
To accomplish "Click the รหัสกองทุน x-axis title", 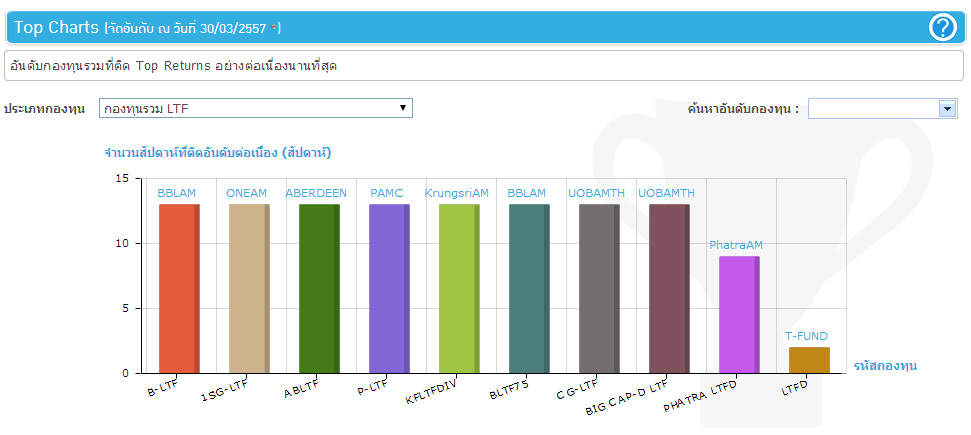I will pyautogui.click(x=885, y=366).
